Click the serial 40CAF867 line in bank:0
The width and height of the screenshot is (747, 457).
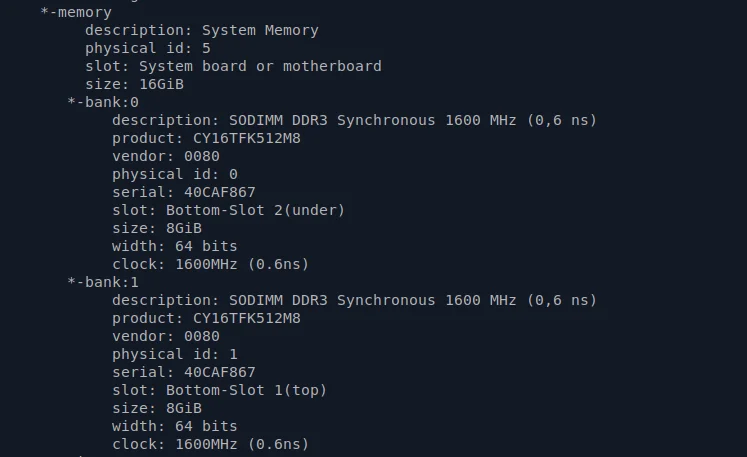183,192
